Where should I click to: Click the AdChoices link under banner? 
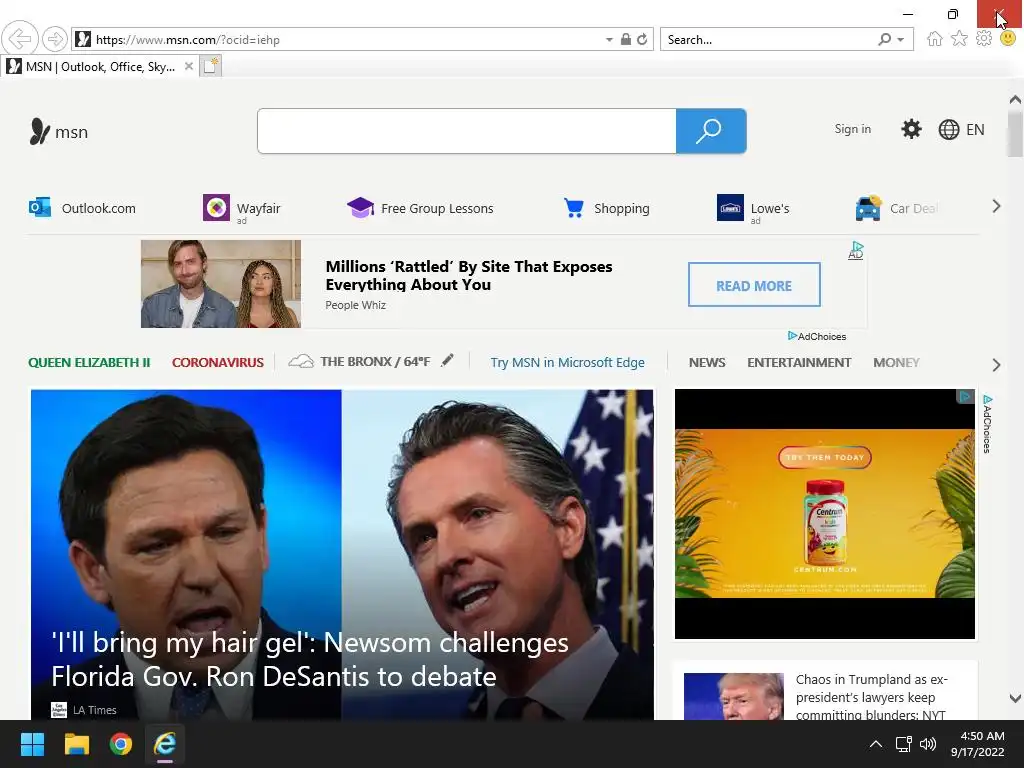click(x=817, y=336)
